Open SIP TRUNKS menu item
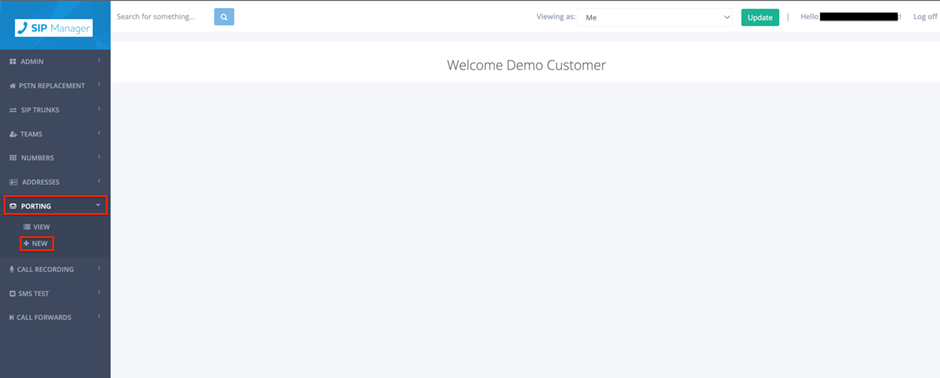Screen dimensions: 940x378 (x=55, y=110)
